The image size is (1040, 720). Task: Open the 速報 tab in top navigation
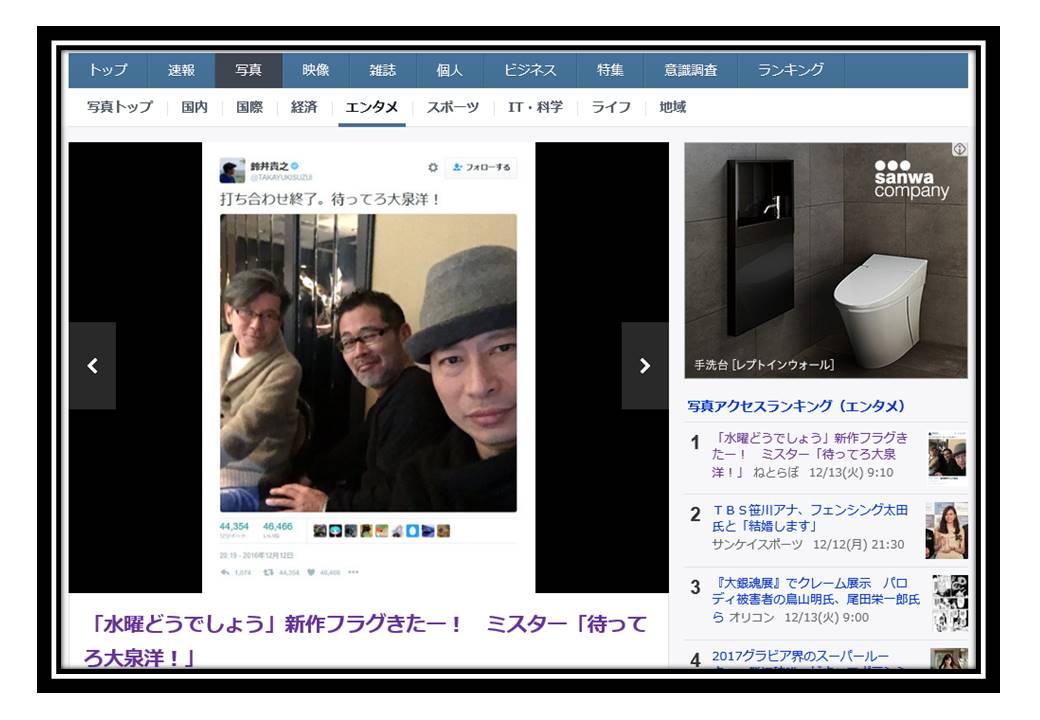(182, 70)
